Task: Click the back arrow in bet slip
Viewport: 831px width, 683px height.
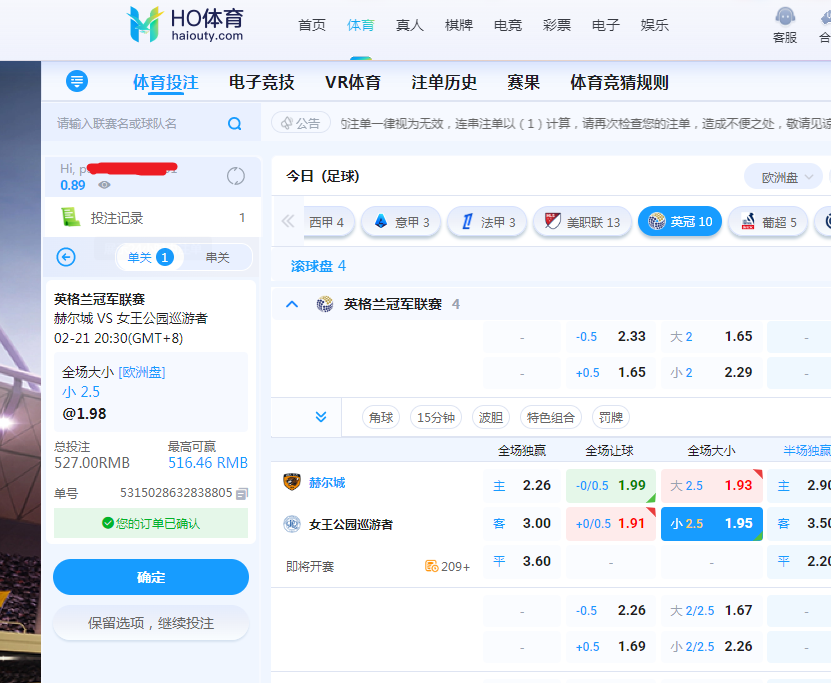Action: click(x=66, y=257)
